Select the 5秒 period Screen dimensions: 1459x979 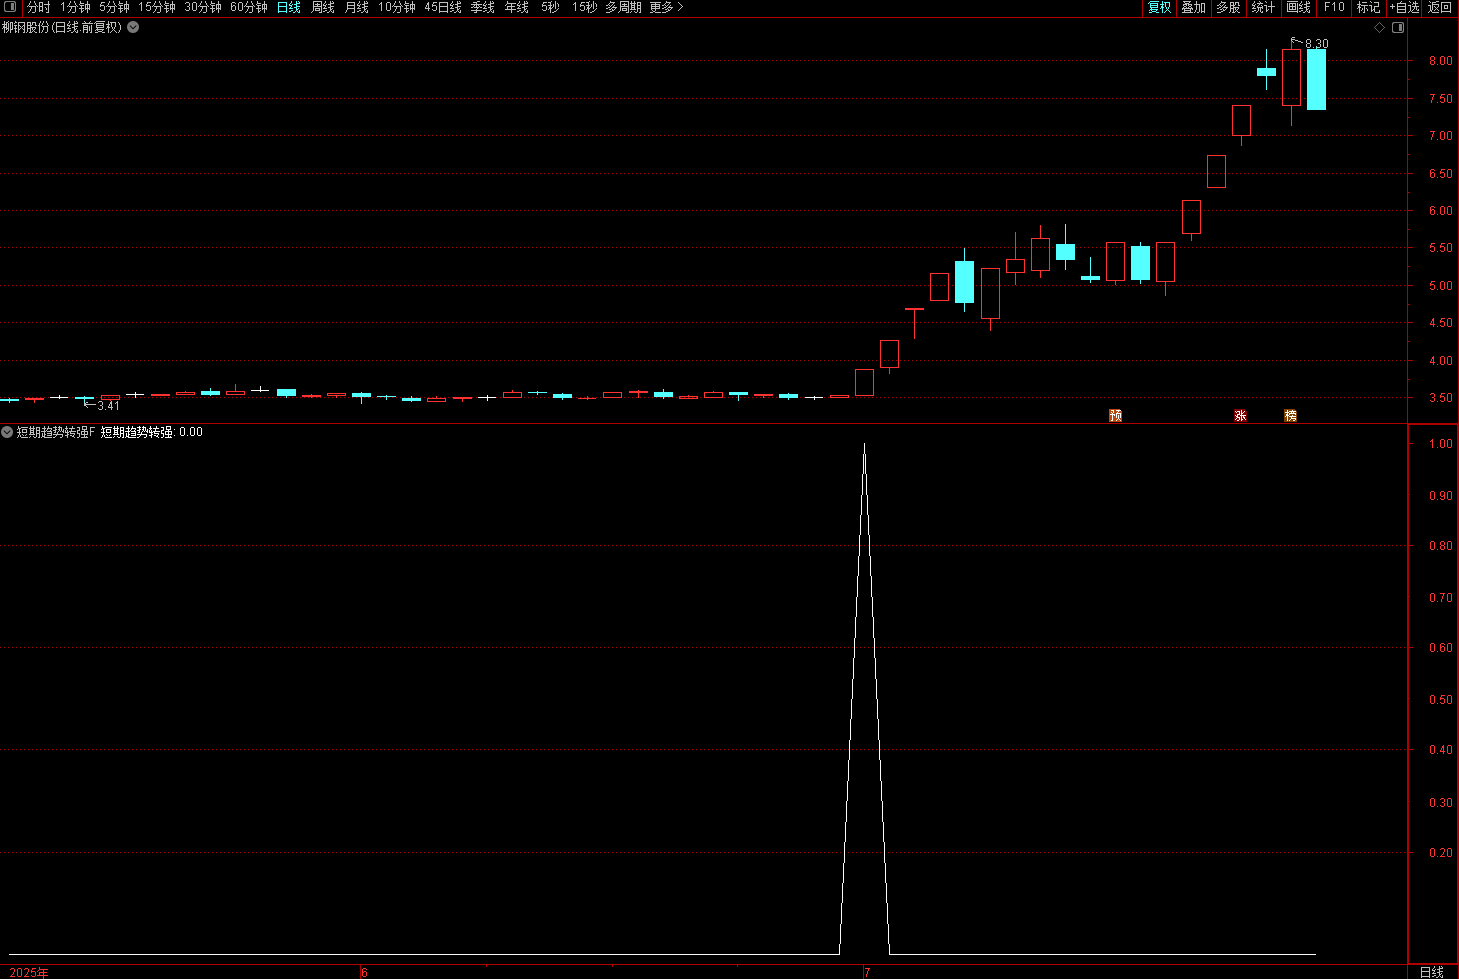[550, 7]
